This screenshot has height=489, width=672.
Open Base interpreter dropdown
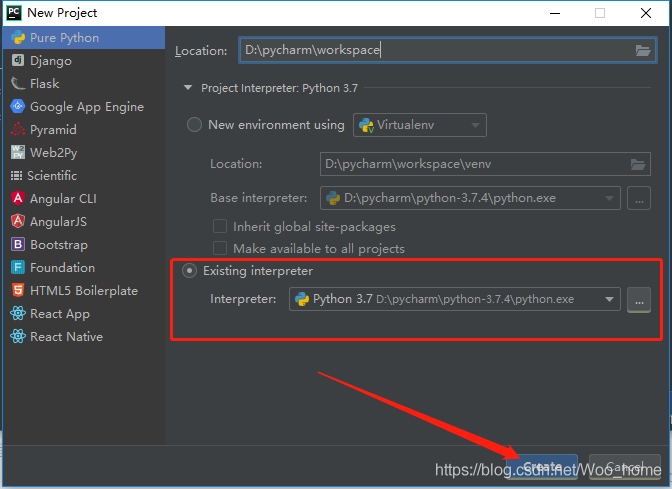tap(470, 198)
